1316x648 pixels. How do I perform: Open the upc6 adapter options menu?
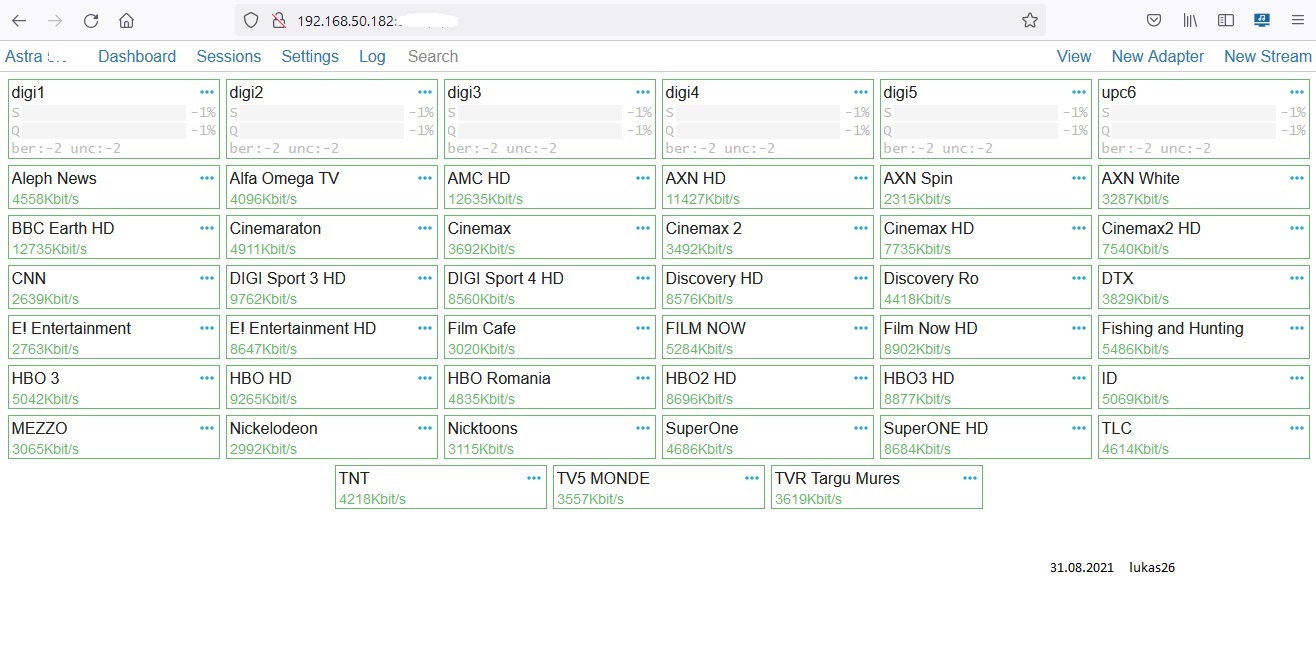click(x=1297, y=92)
